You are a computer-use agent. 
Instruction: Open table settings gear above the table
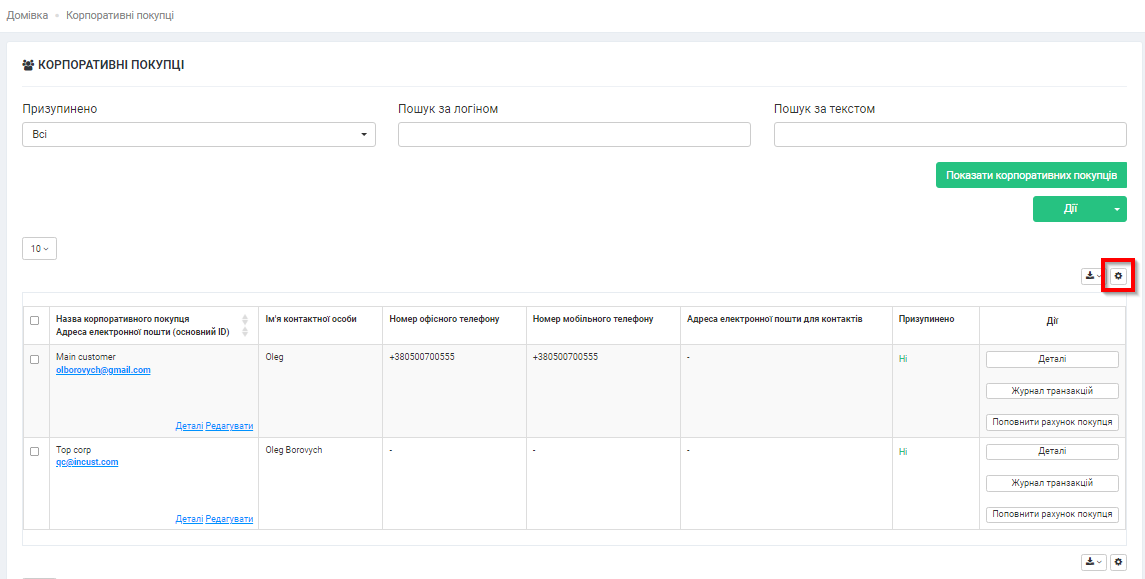click(x=1118, y=276)
